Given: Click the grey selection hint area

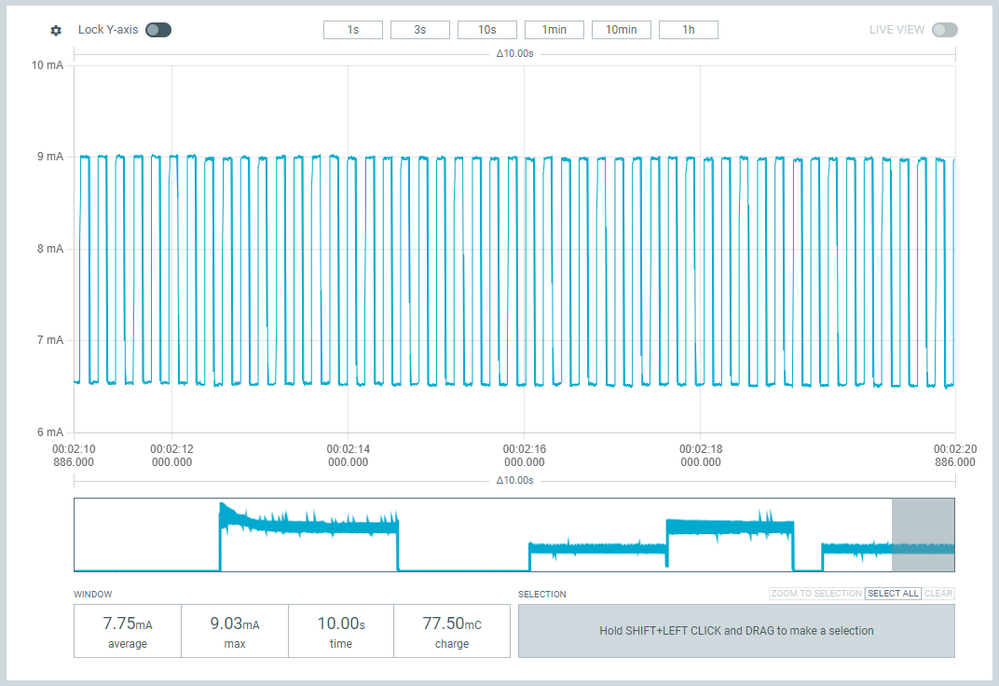Looking at the screenshot, I should pos(736,631).
